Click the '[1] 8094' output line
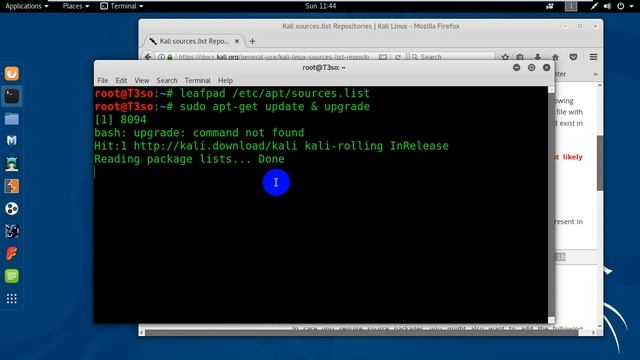The width and height of the screenshot is (640, 360). (120, 120)
